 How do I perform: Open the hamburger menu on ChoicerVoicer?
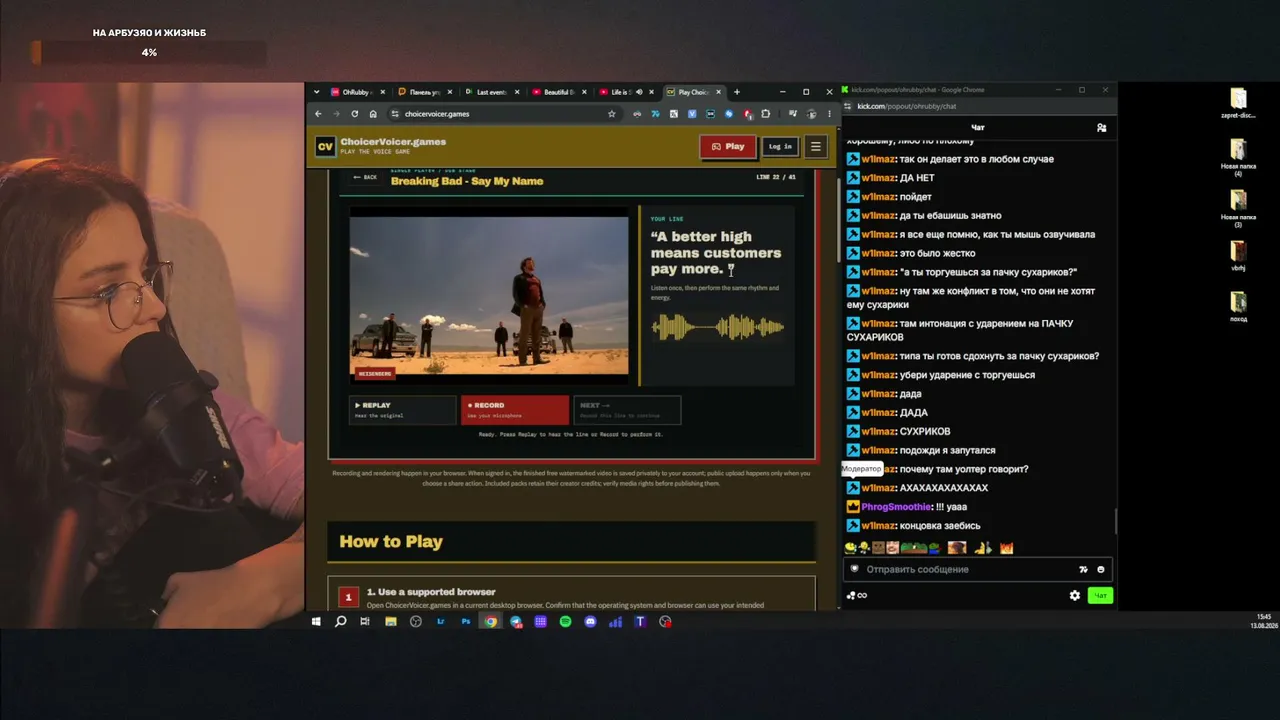[x=815, y=146]
